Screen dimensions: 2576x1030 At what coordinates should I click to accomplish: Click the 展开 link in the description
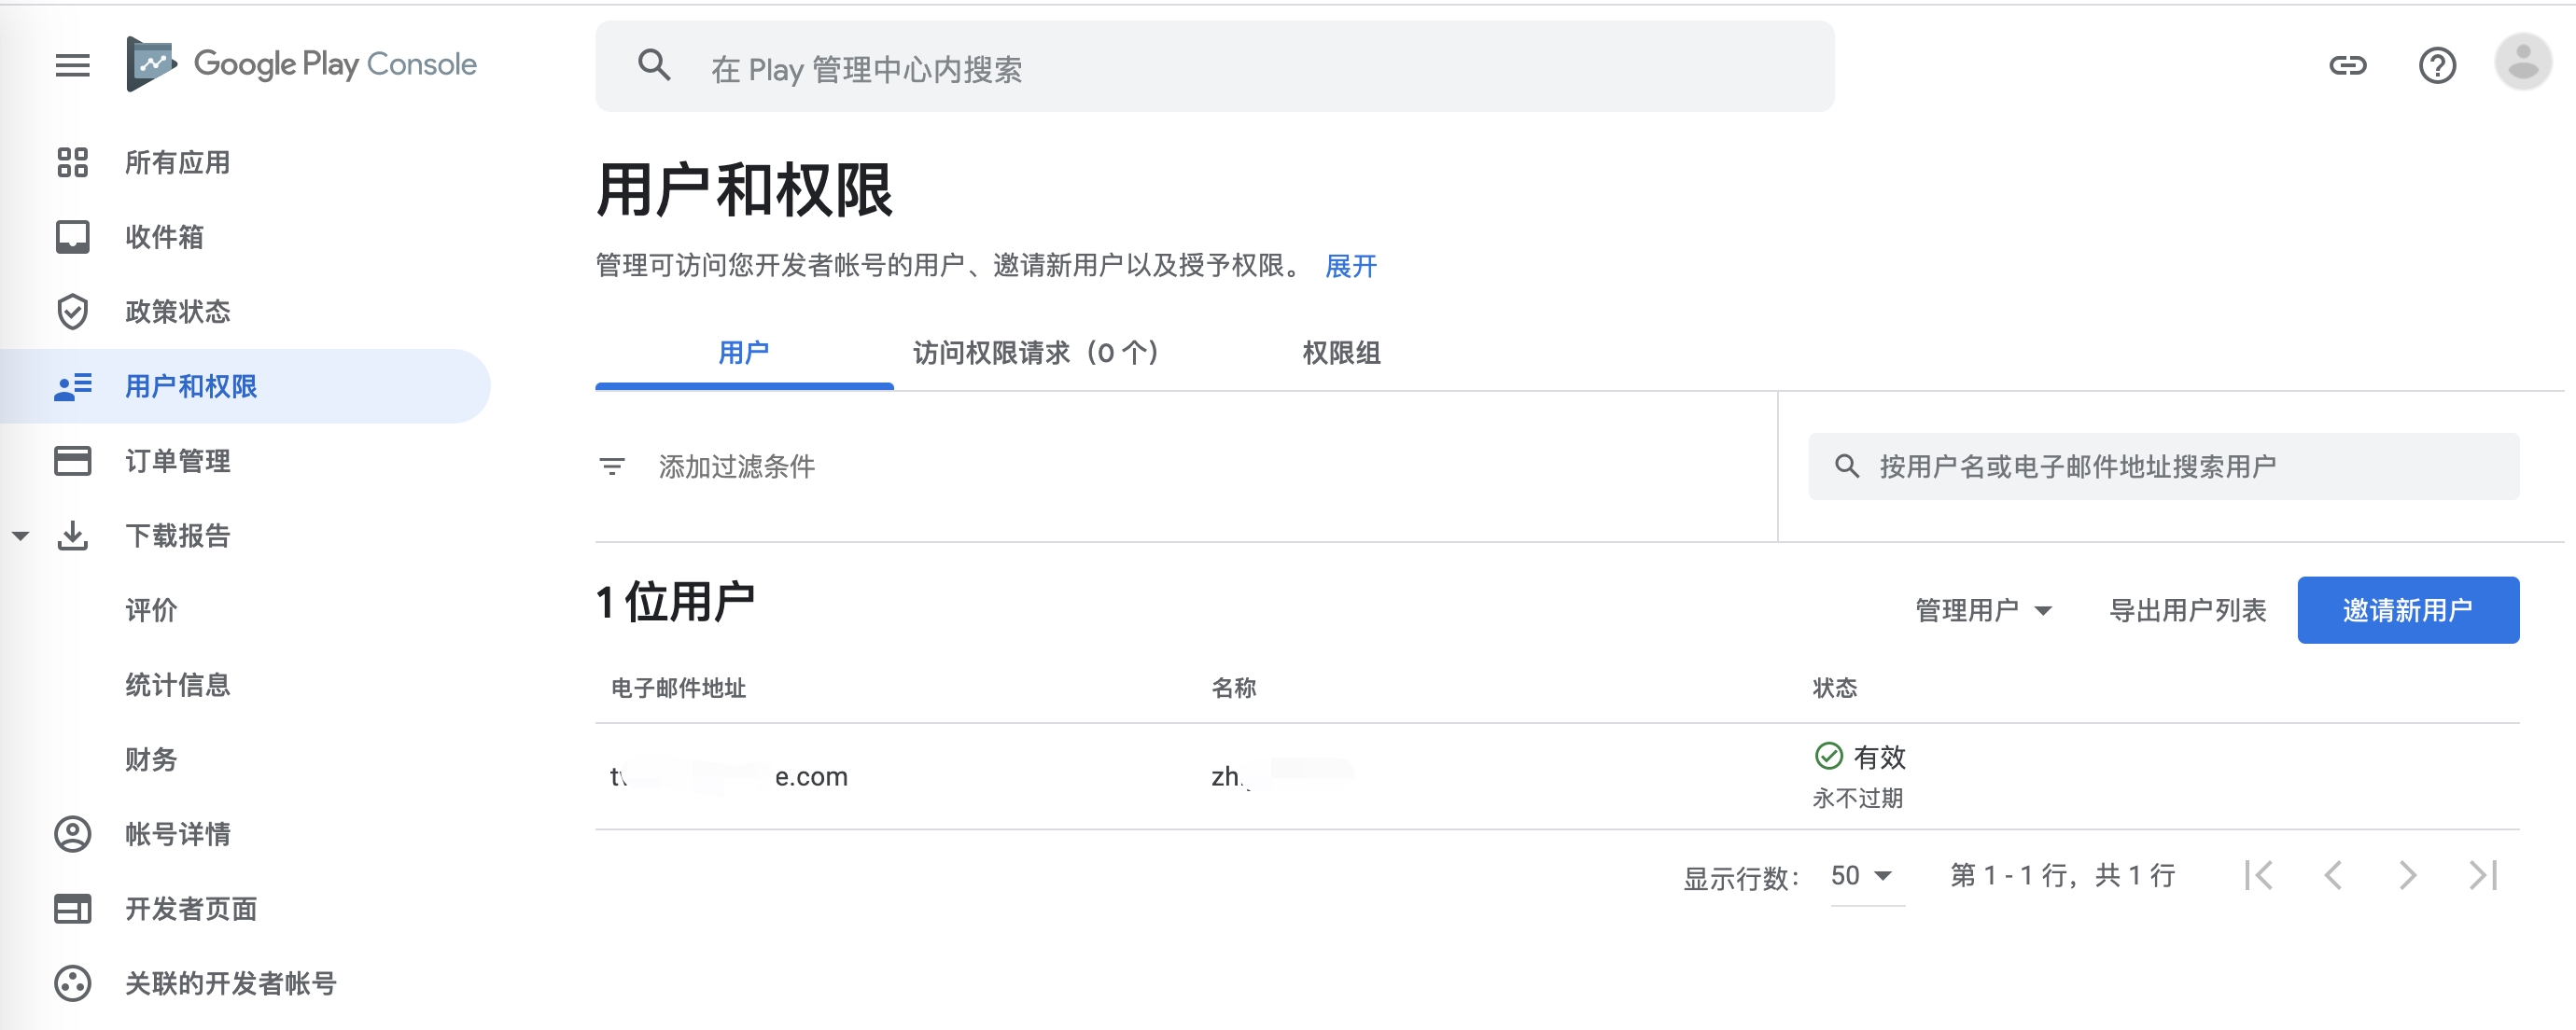click(1351, 267)
